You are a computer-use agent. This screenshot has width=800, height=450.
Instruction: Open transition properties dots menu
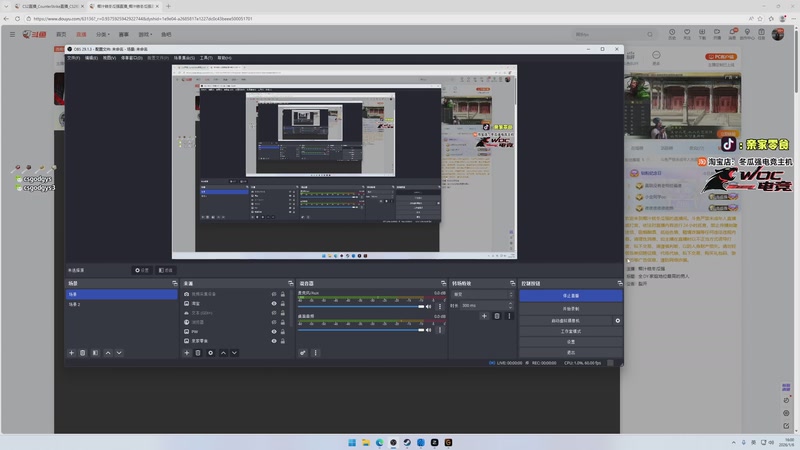click(x=509, y=316)
